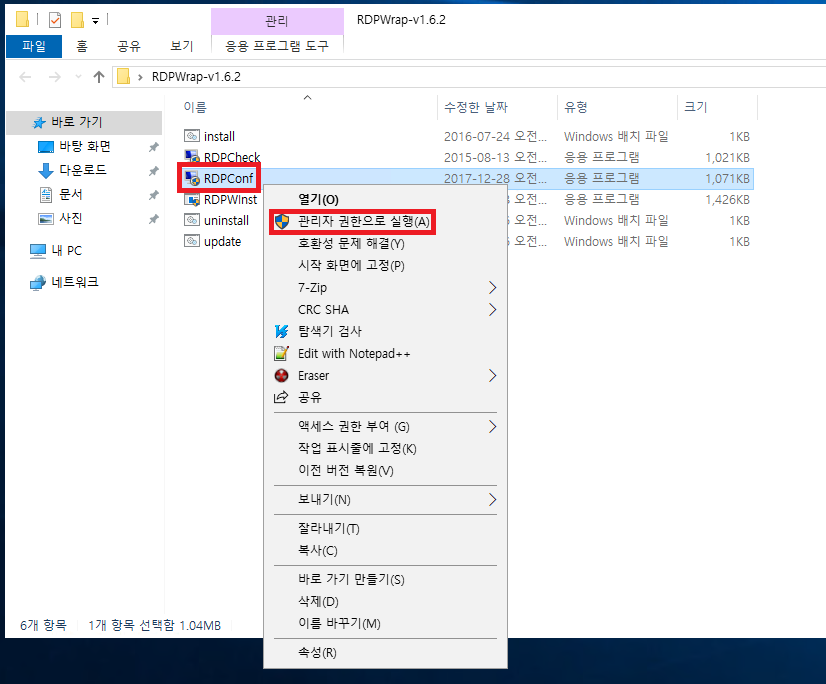Click the share icon beside 공유
Viewport: 826px width, 684px height.
click(281, 397)
